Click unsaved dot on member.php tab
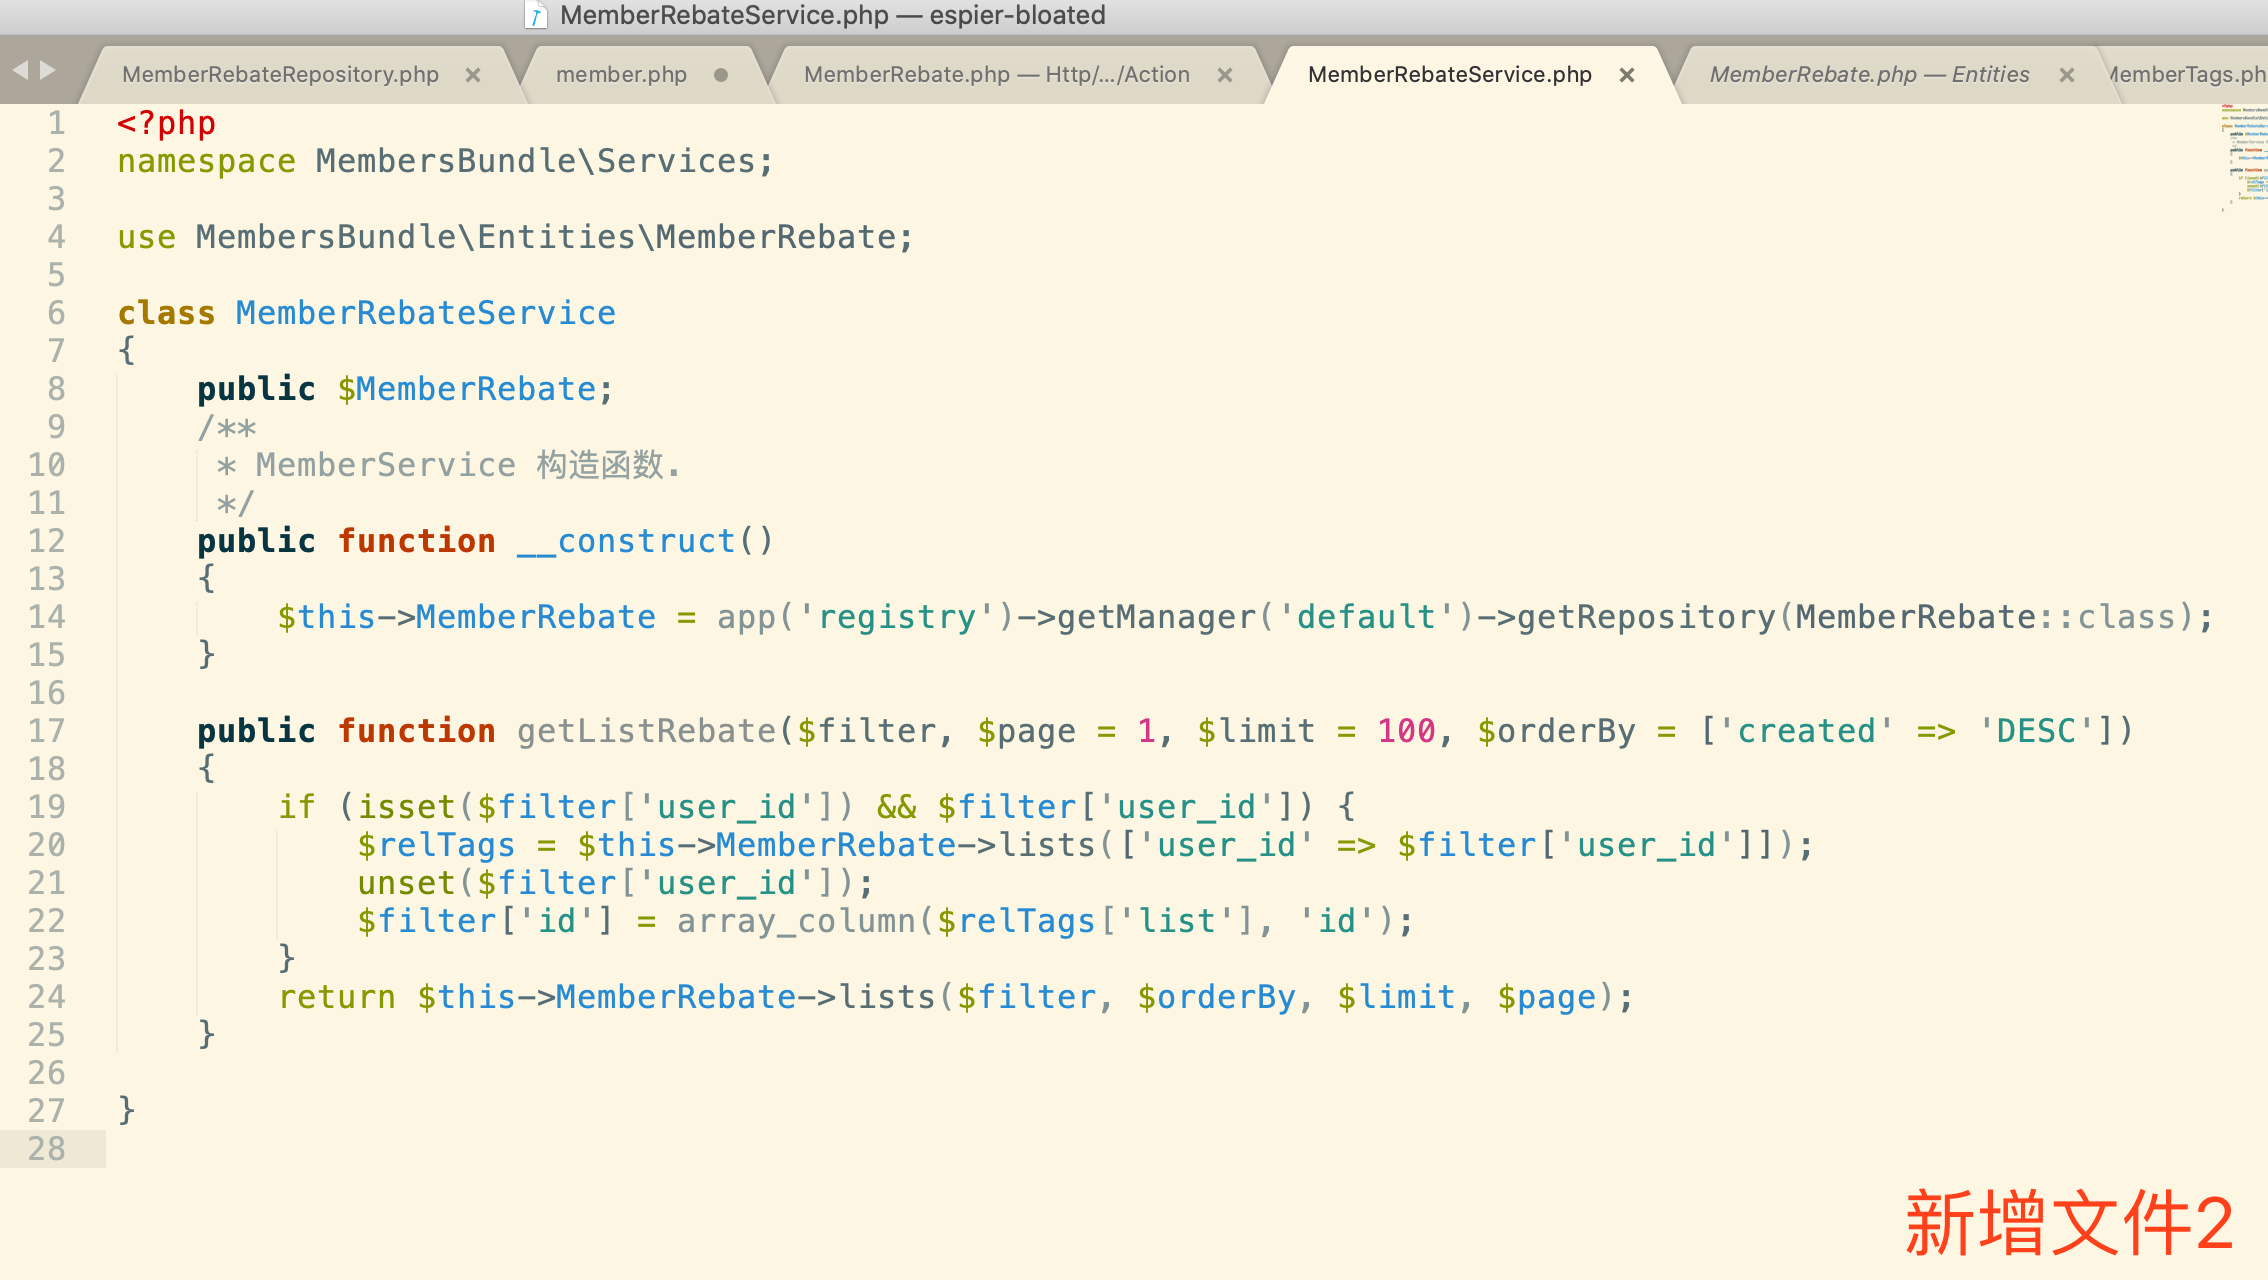 point(721,75)
